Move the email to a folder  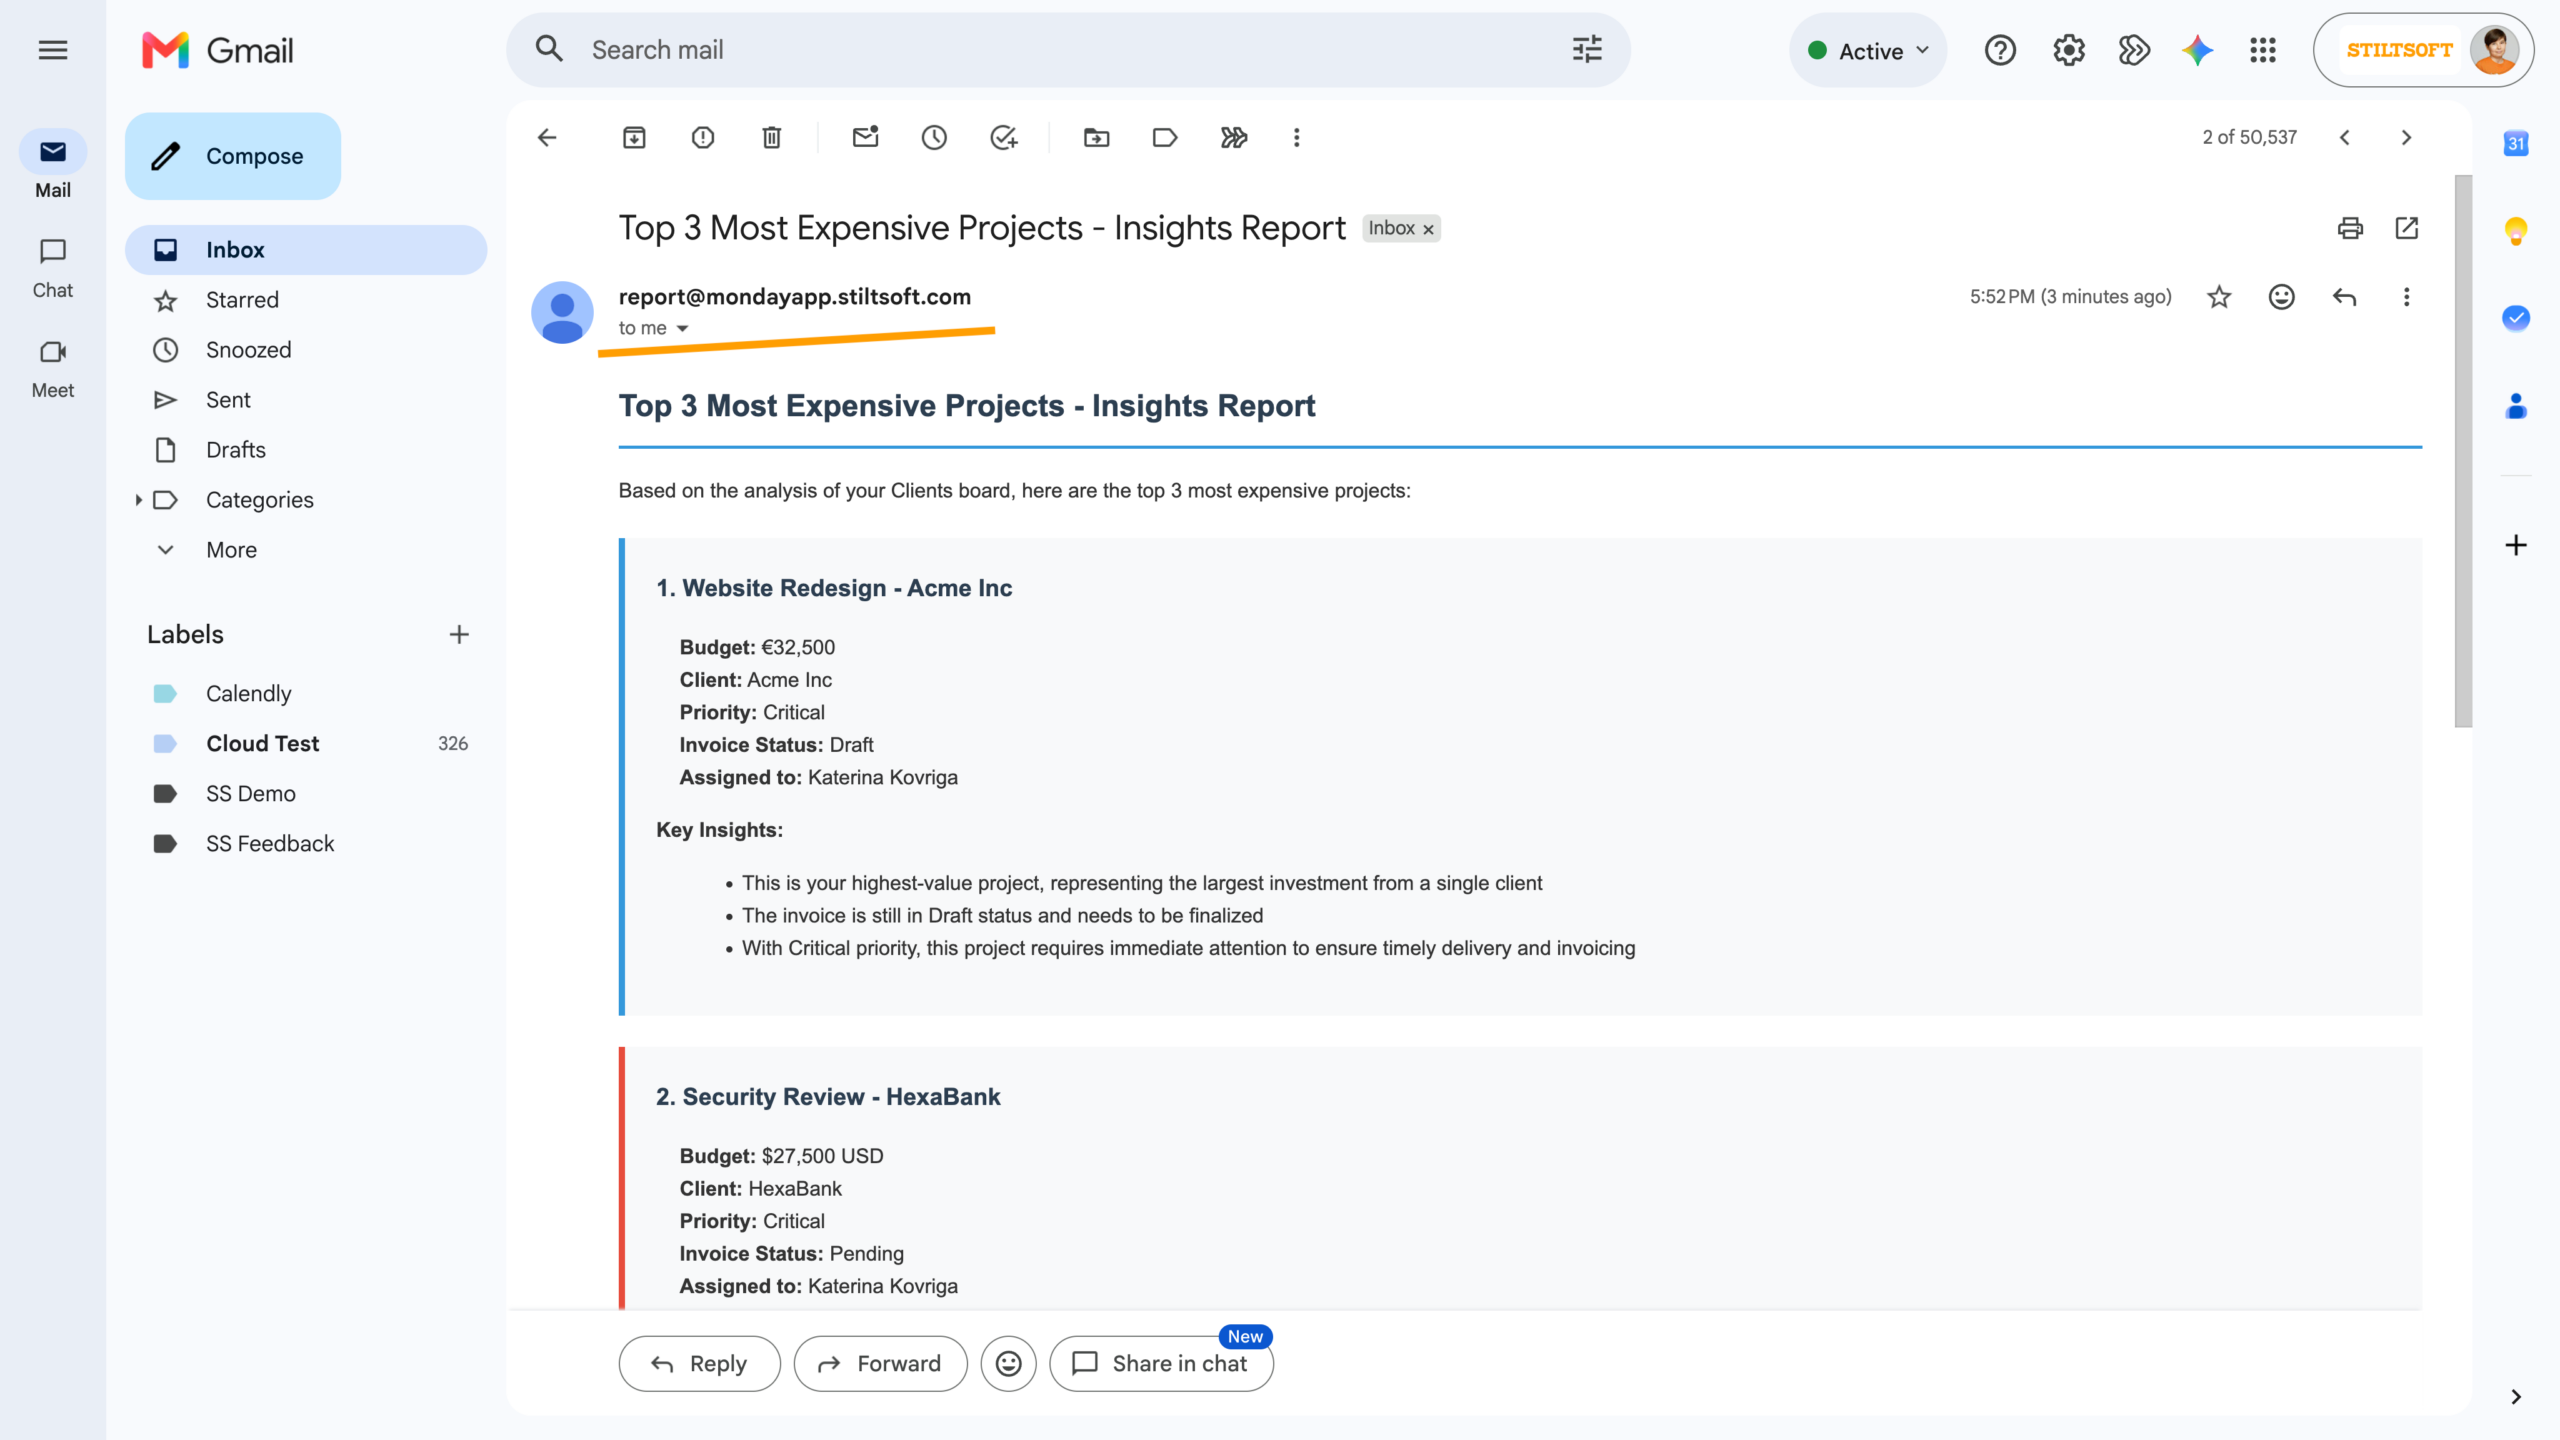point(1096,138)
